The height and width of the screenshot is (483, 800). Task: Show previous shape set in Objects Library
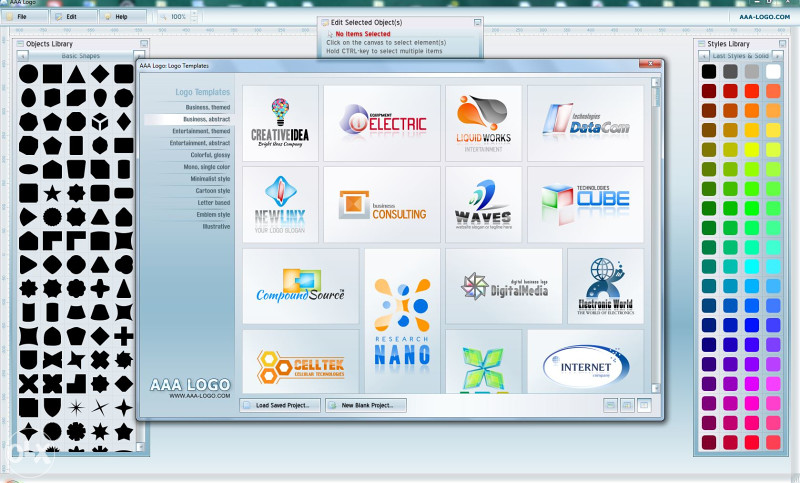coord(22,56)
